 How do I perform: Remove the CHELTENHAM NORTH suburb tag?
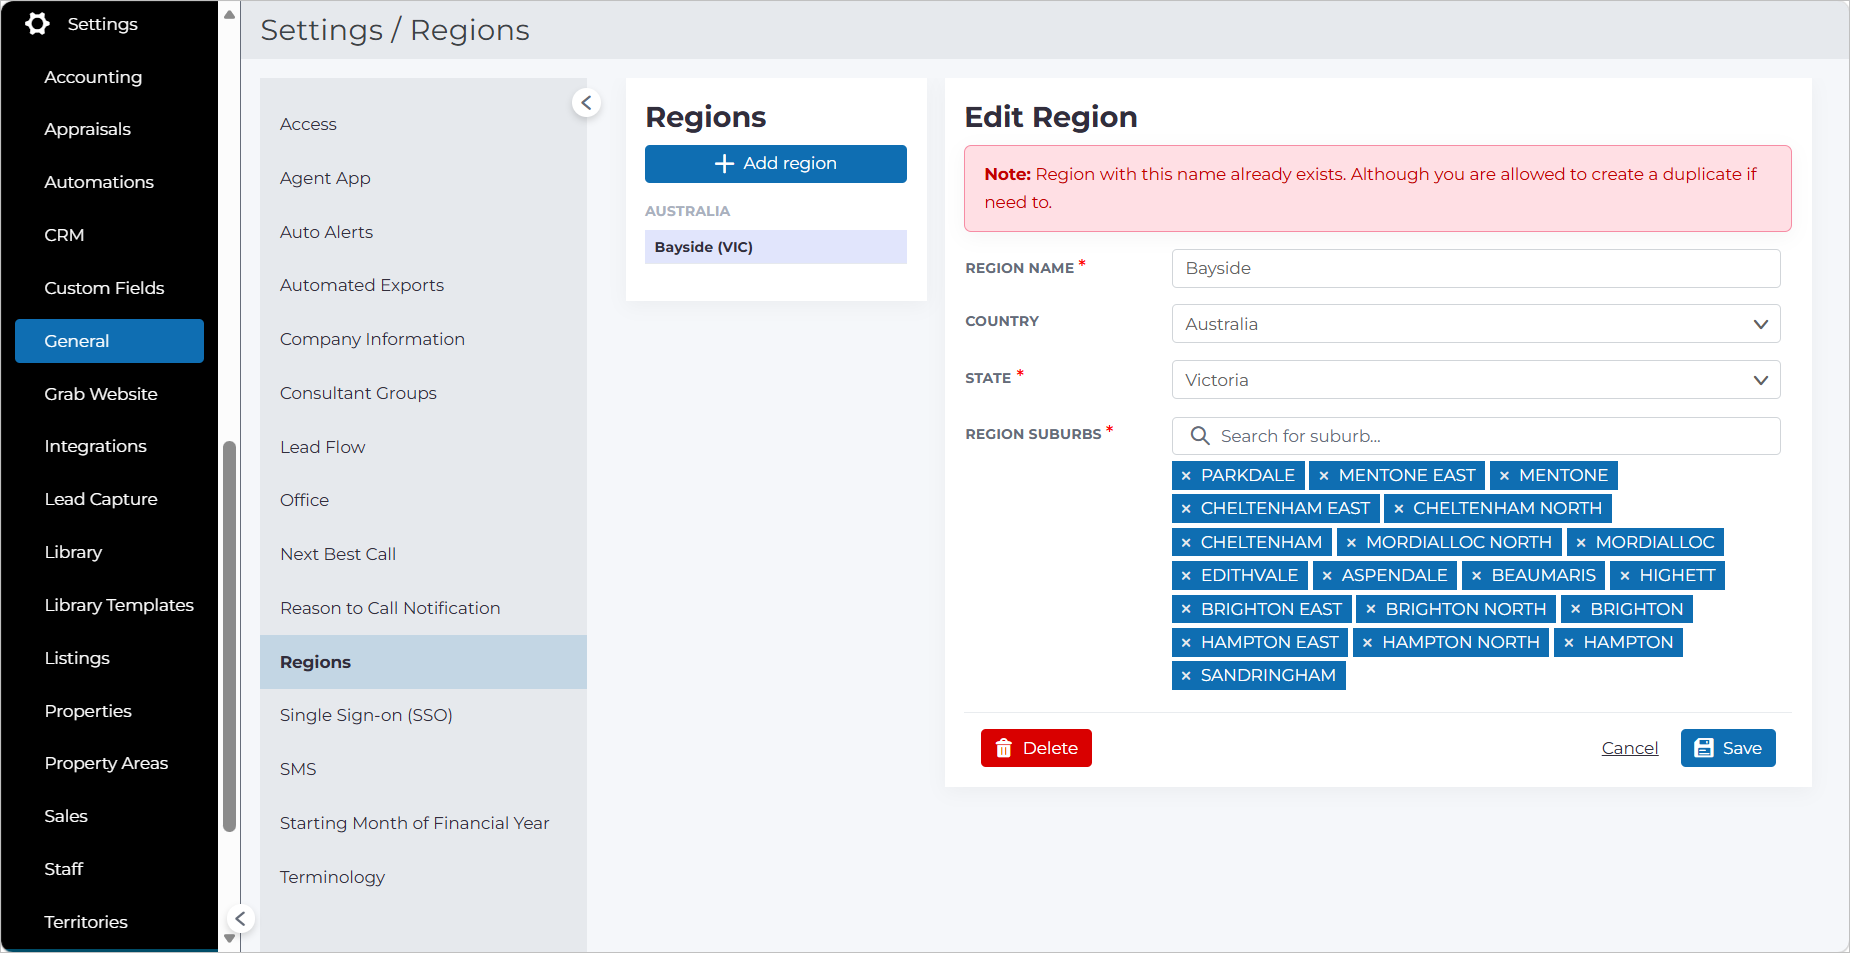click(1398, 509)
